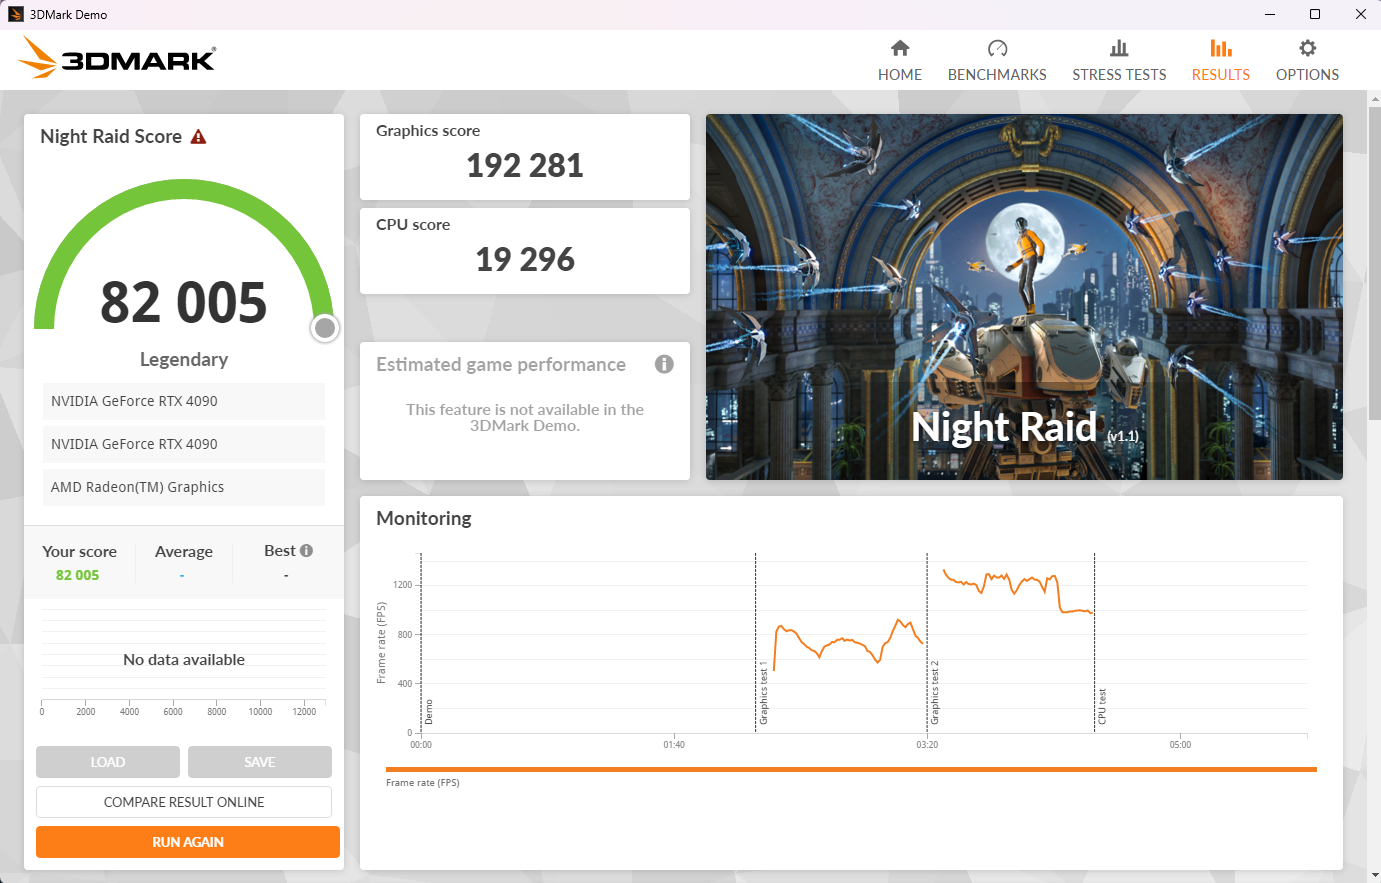Open Benchmarks via the gauge icon
The width and height of the screenshot is (1381, 883).
point(997,48)
